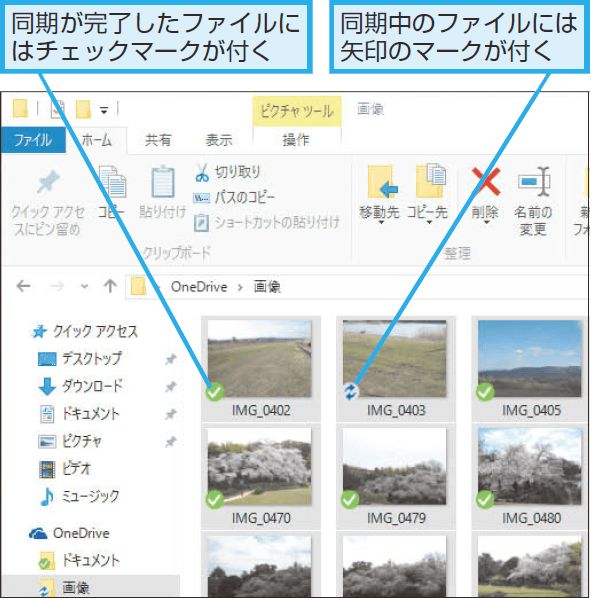Open the ファイル (File) menu tab
This screenshot has width=595, height=598.
tap(33, 140)
